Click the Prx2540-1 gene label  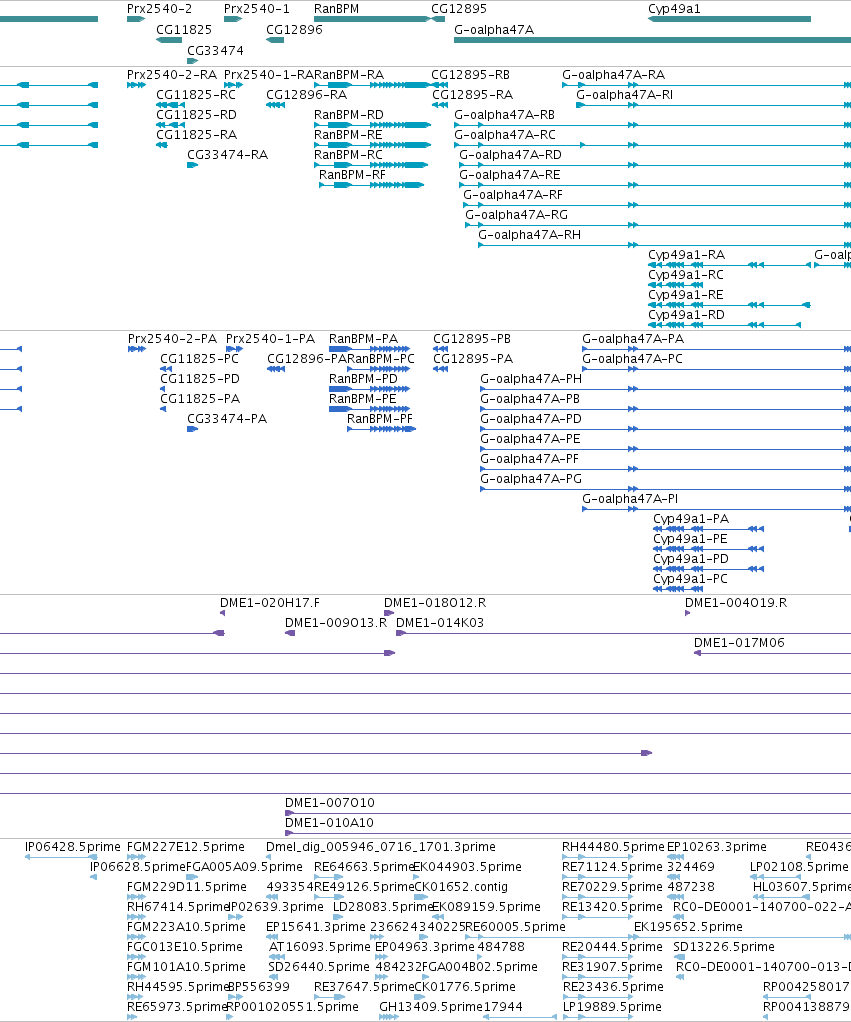pyautogui.click(x=257, y=9)
